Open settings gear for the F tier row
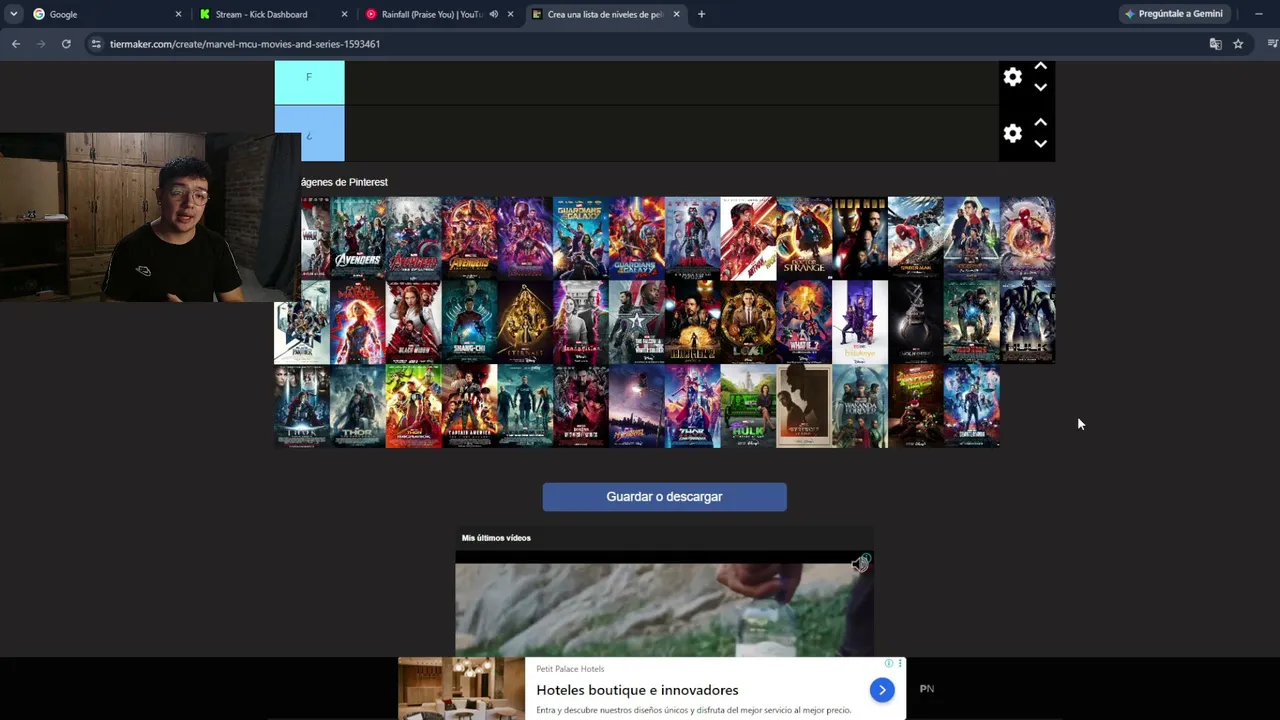 pyautogui.click(x=1013, y=77)
